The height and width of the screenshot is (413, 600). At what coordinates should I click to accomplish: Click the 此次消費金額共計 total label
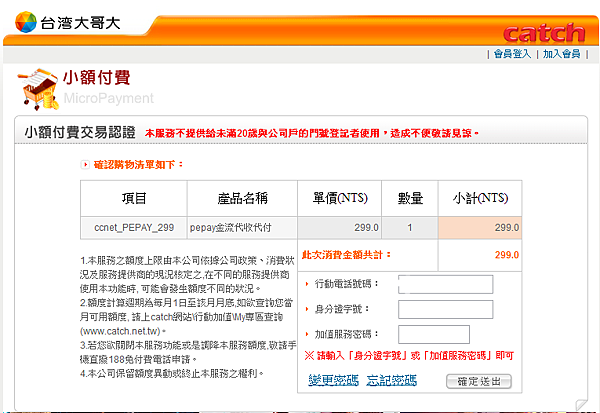(346, 255)
